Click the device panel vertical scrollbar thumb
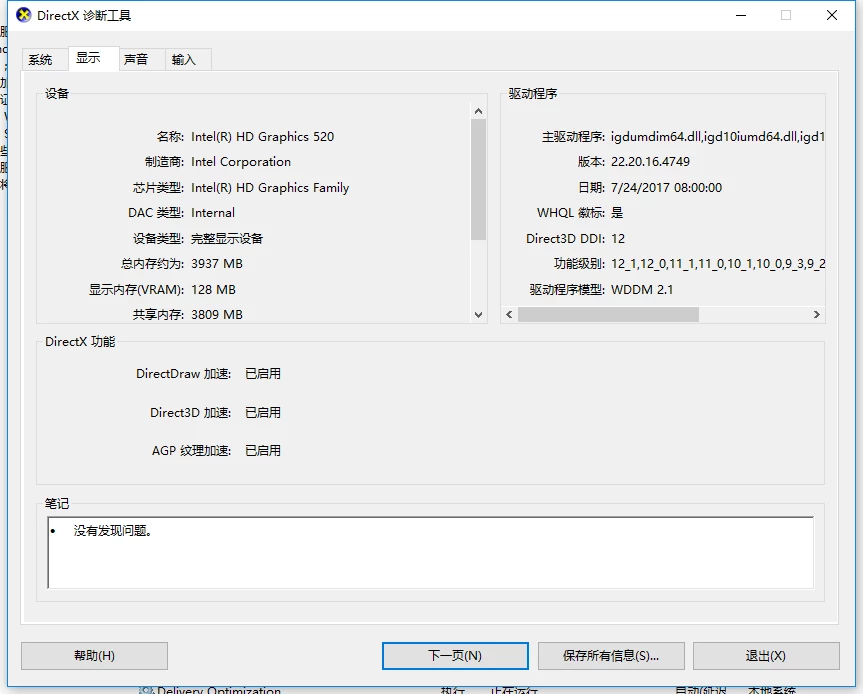Screen dimensions: 863x694 [478, 179]
